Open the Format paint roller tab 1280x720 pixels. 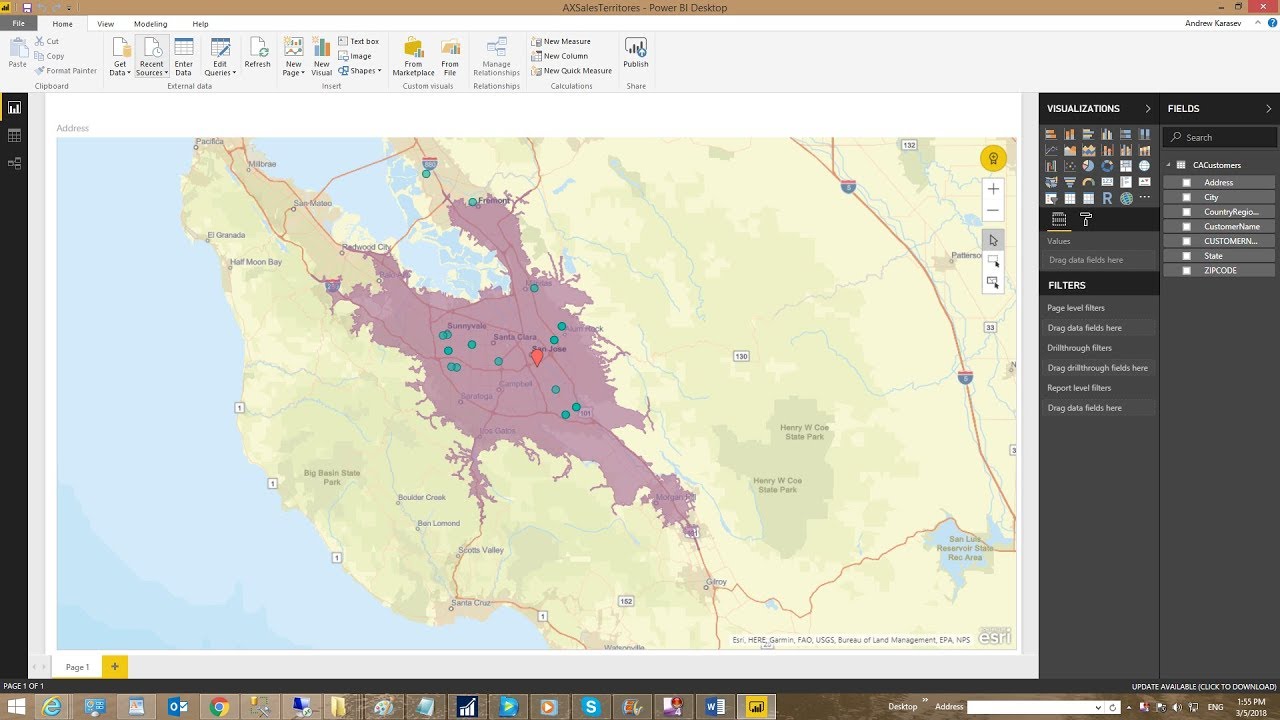pos(1086,219)
